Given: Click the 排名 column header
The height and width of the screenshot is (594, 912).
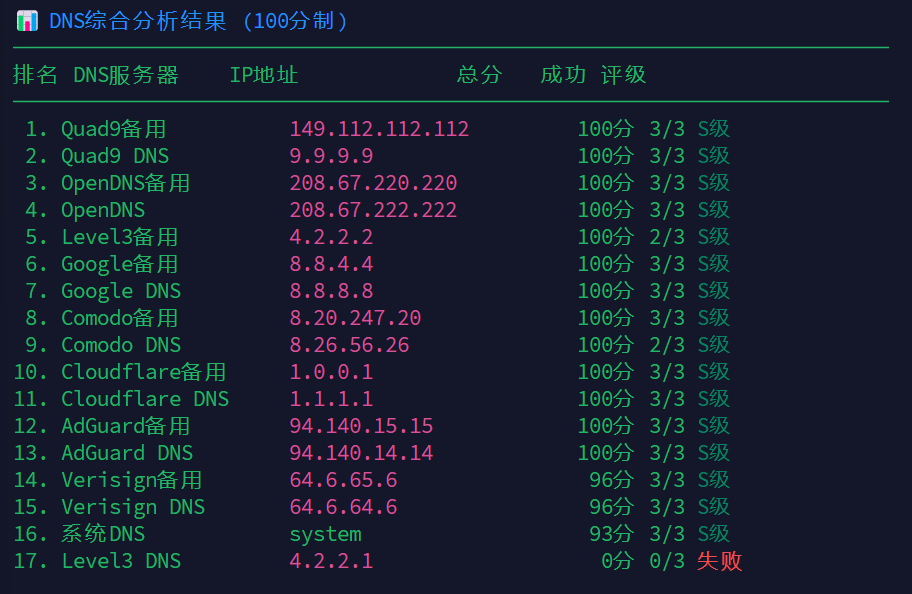Looking at the screenshot, I should tap(35, 74).
